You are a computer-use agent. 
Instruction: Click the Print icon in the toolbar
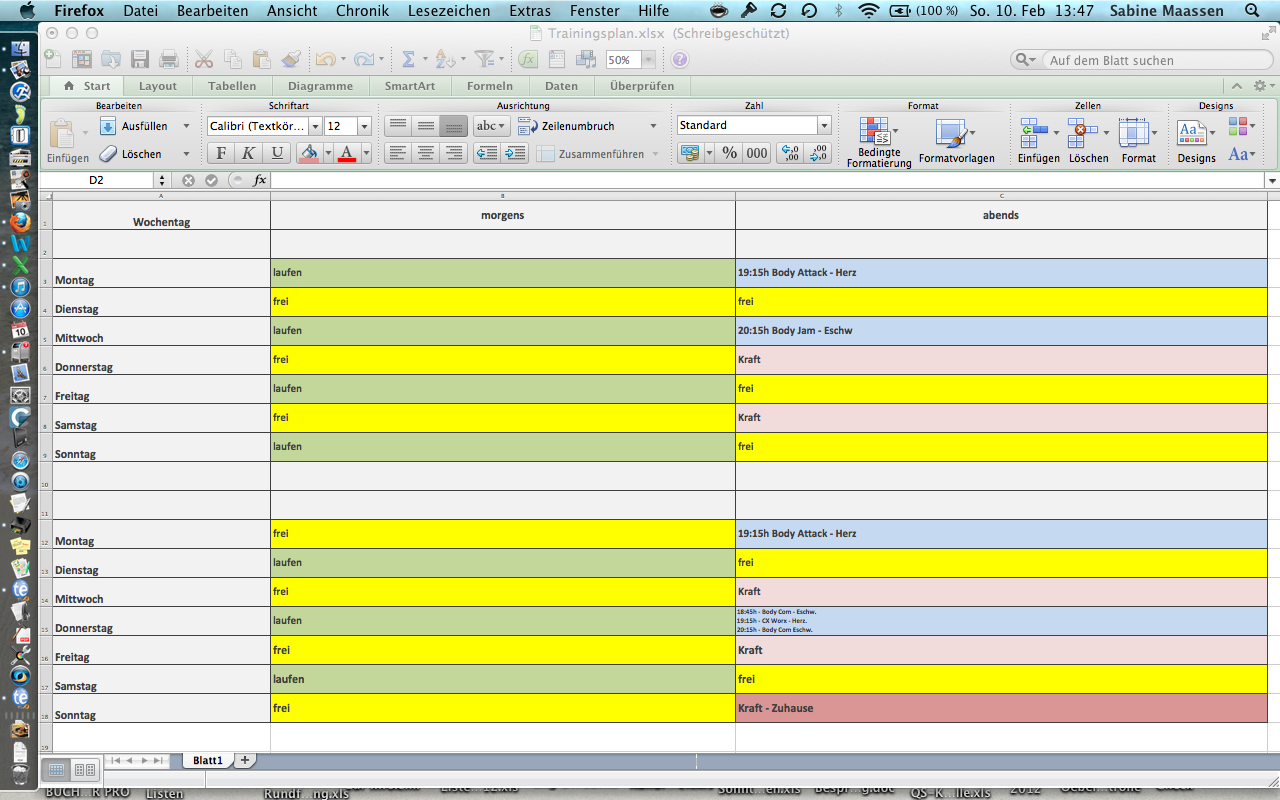[169, 59]
